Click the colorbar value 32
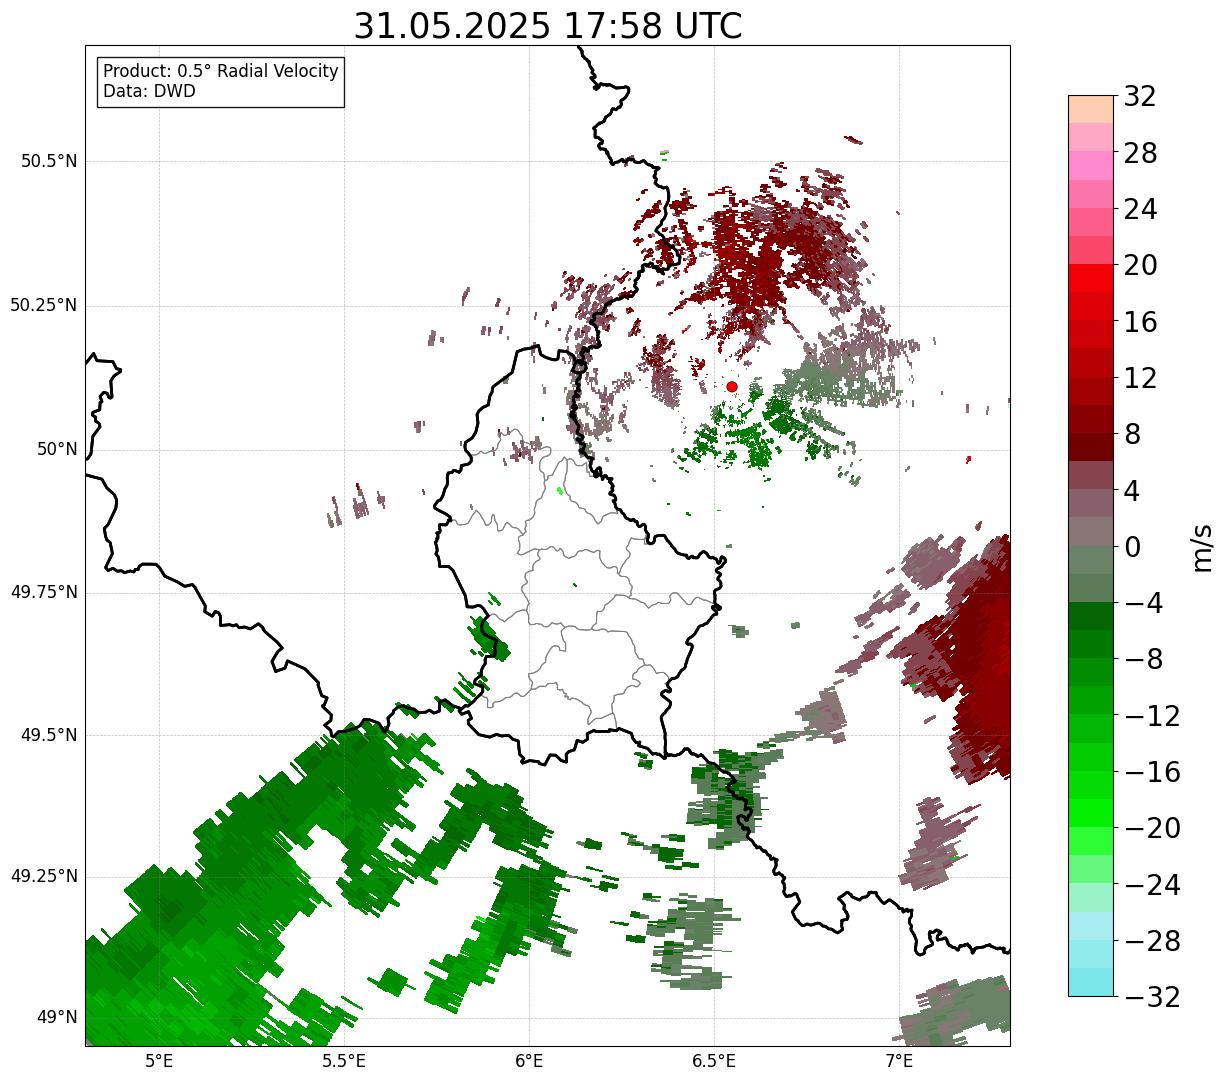1225x1081 pixels. tap(1140, 96)
